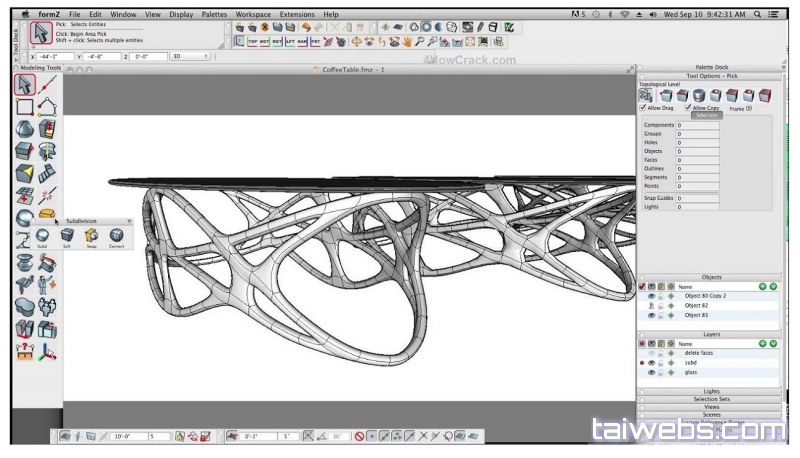Select the rectangle drawing tool
This screenshot has height=458, width=800.
tap(25, 106)
